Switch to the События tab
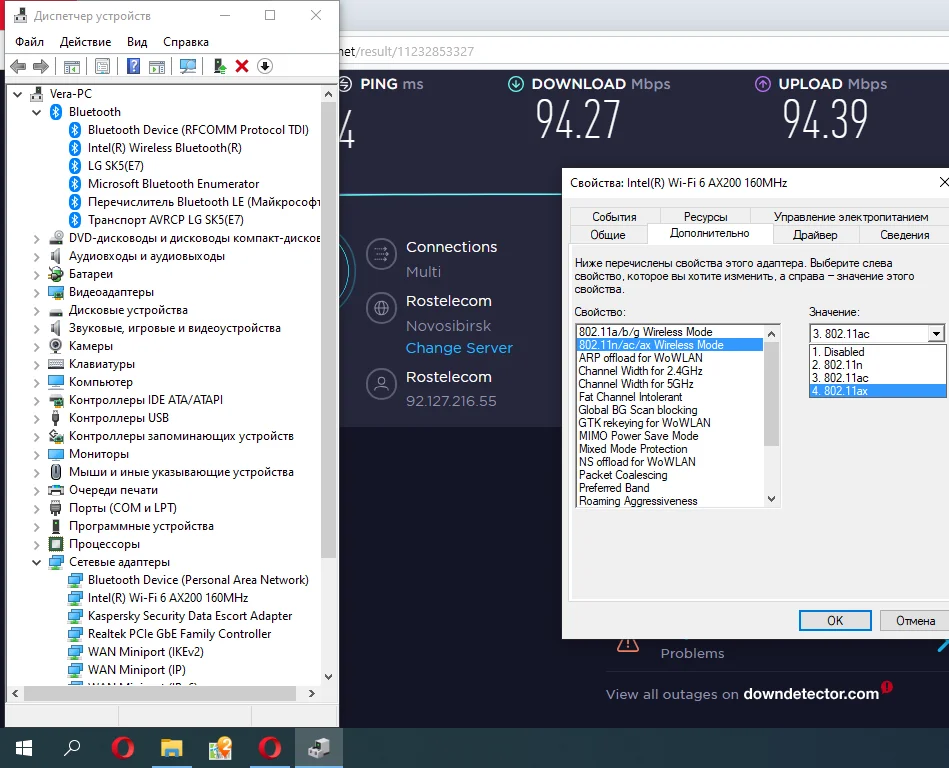This screenshot has height=768, width=949. [x=614, y=217]
